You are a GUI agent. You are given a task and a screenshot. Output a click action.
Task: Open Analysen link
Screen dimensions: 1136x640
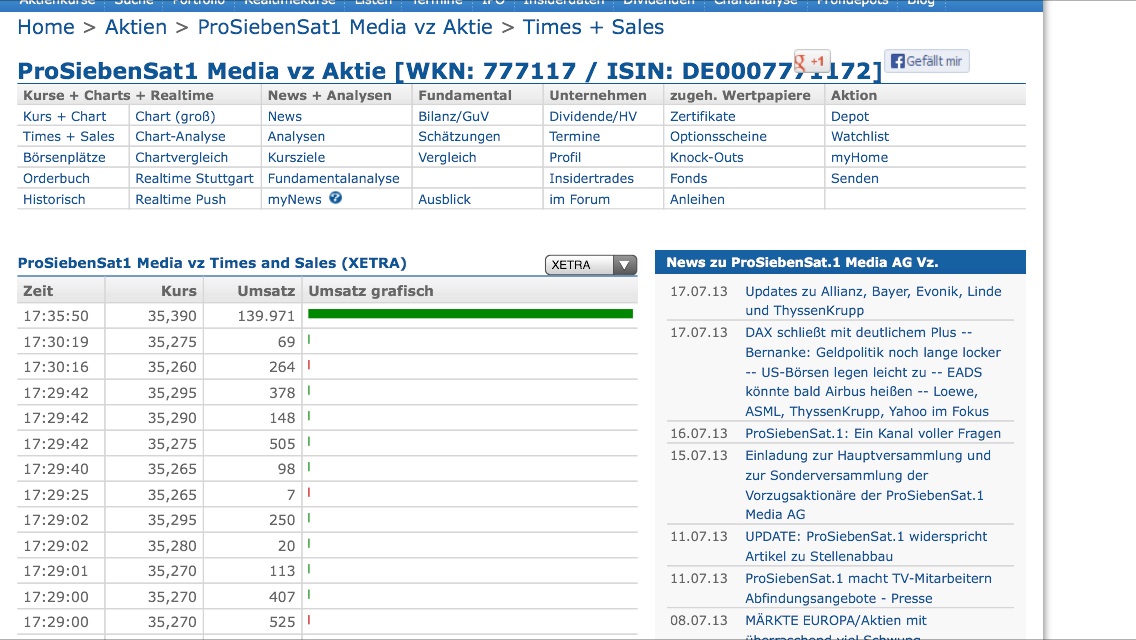tap(296, 136)
